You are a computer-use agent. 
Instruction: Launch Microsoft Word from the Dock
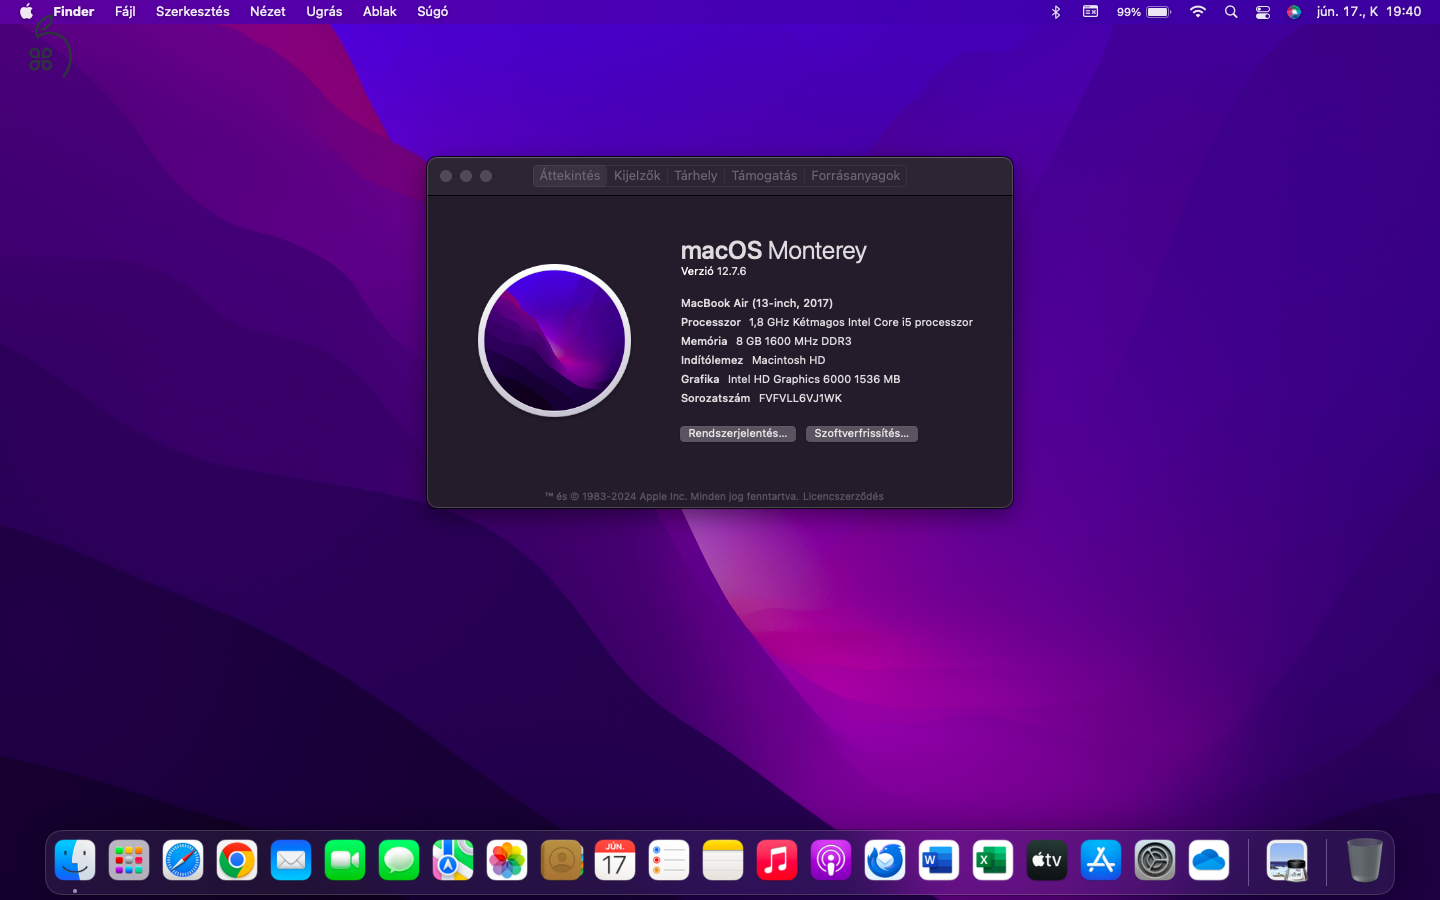pyautogui.click(x=939, y=860)
